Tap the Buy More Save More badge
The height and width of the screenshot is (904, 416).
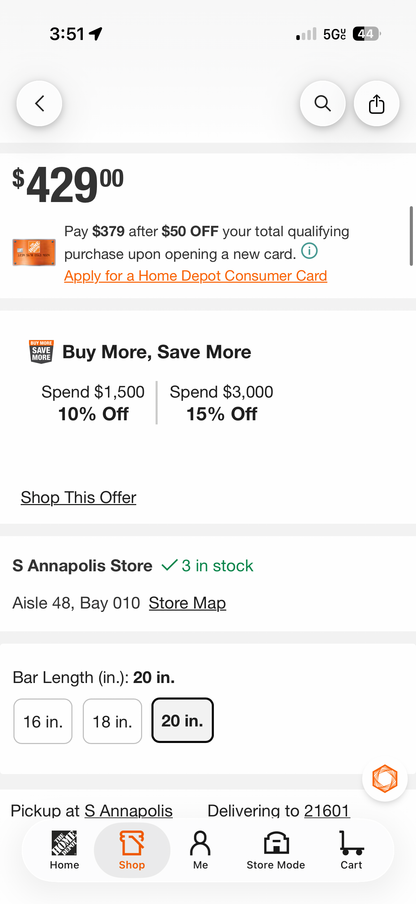point(41,351)
